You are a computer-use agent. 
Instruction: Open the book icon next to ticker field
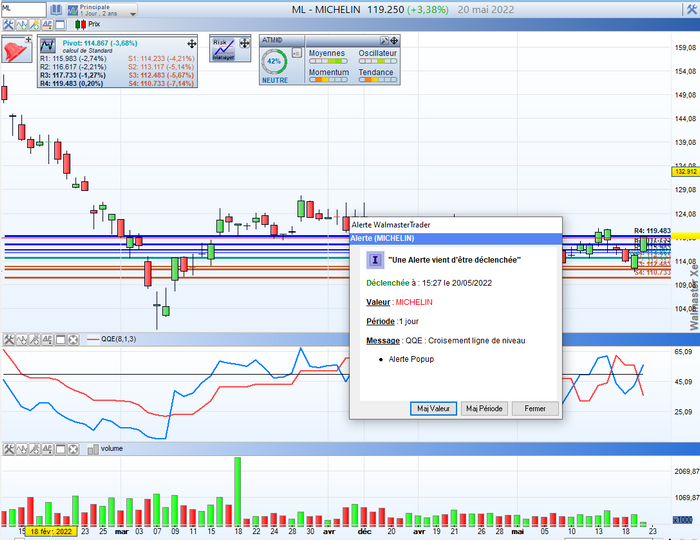tap(56, 10)
